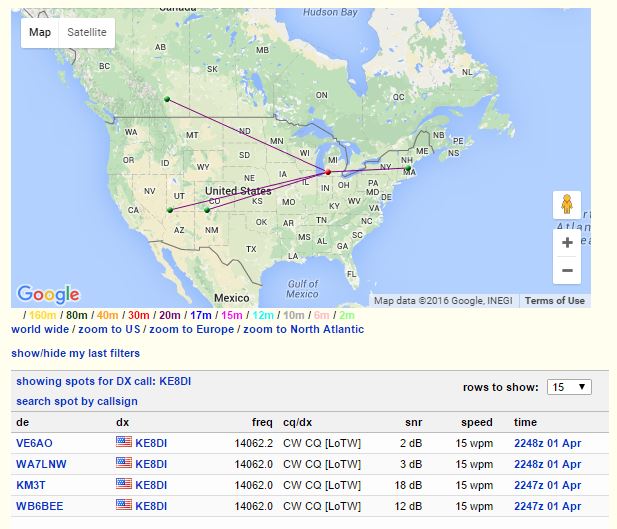Open spotter WA7LNW callsign link
Screen dimensions: 617x529
[41, 464]
